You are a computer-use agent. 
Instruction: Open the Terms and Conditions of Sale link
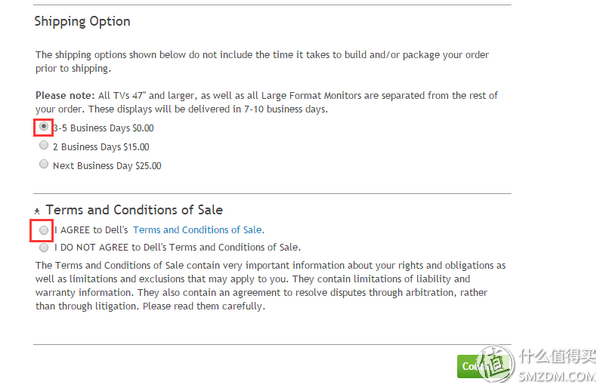[199, 230]
